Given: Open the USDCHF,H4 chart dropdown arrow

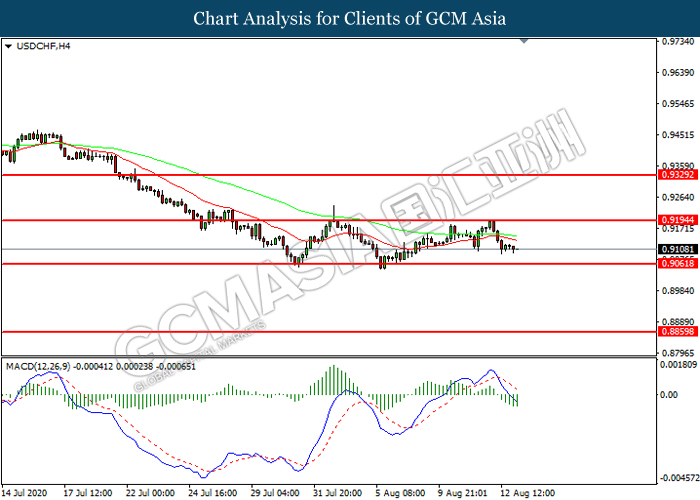Looking at the screenshot, I should [8, 46].
